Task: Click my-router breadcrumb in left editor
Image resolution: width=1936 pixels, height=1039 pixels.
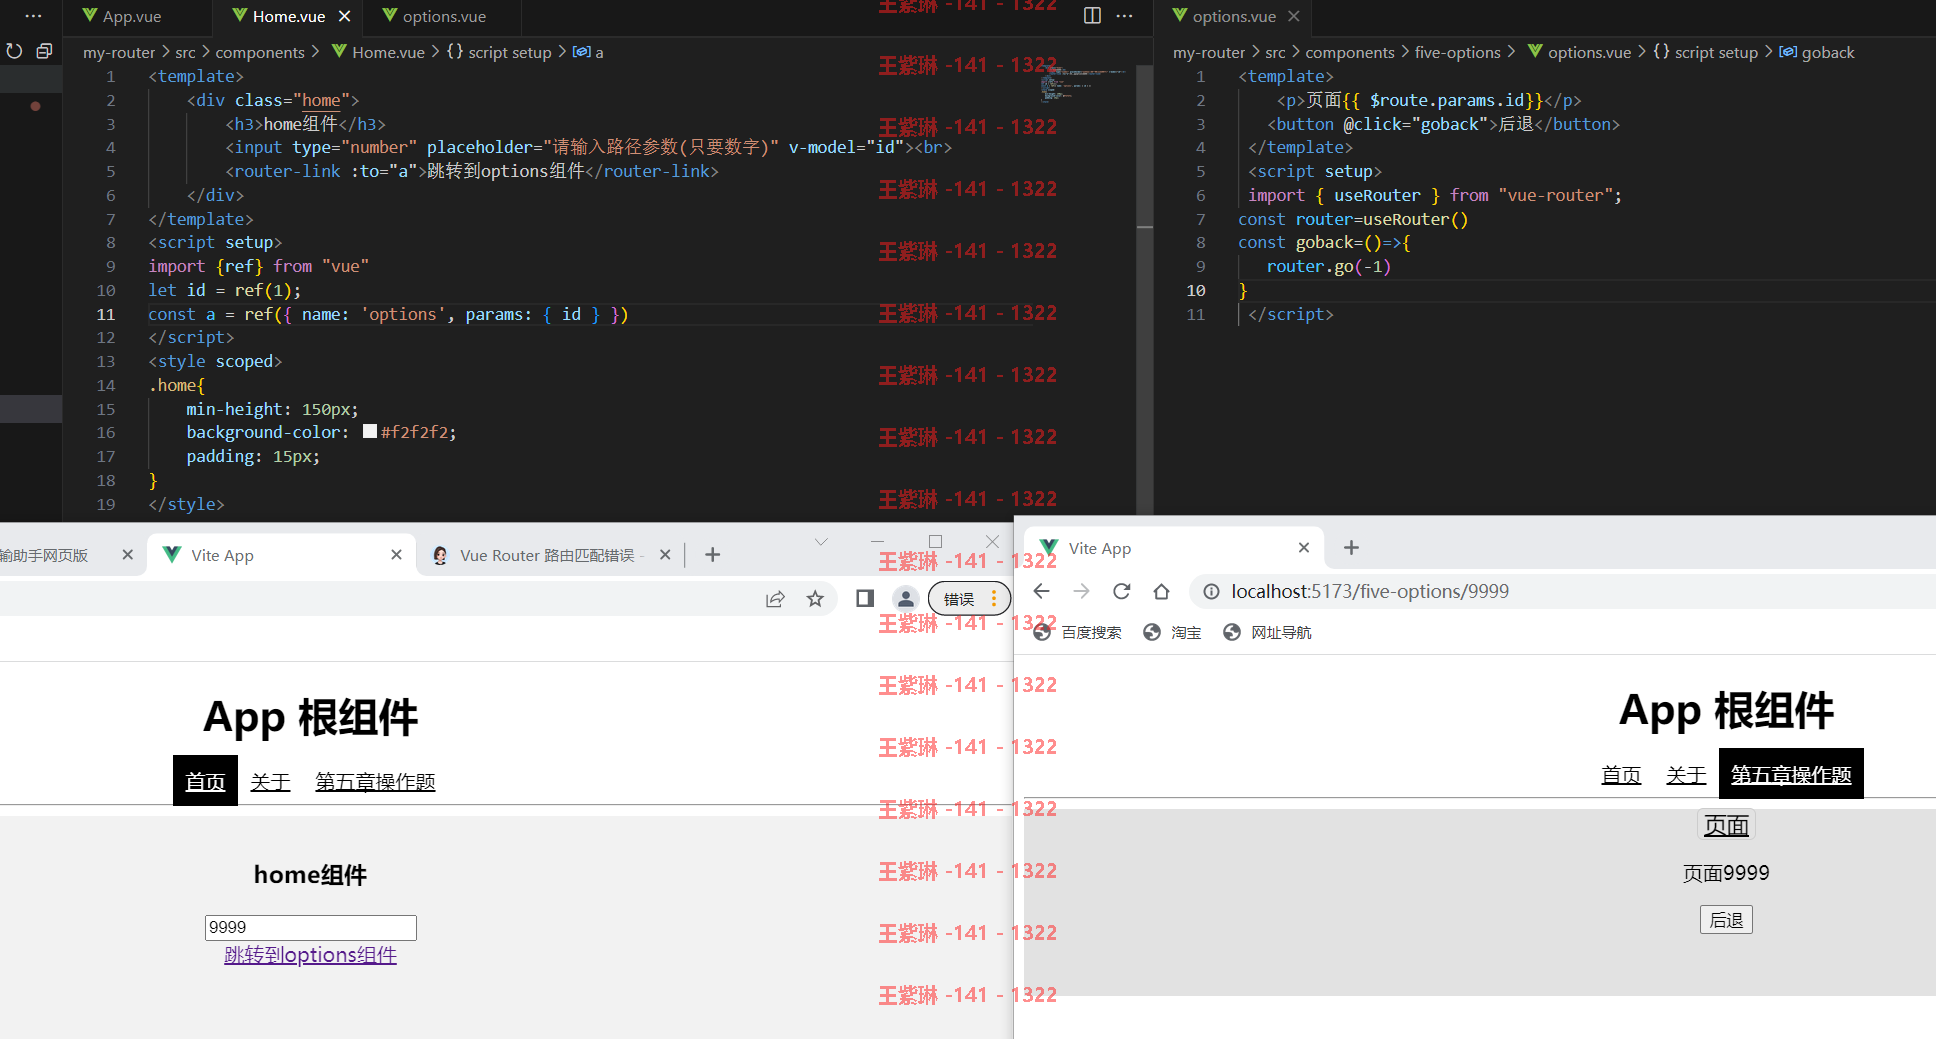Action: pos(119,52)
